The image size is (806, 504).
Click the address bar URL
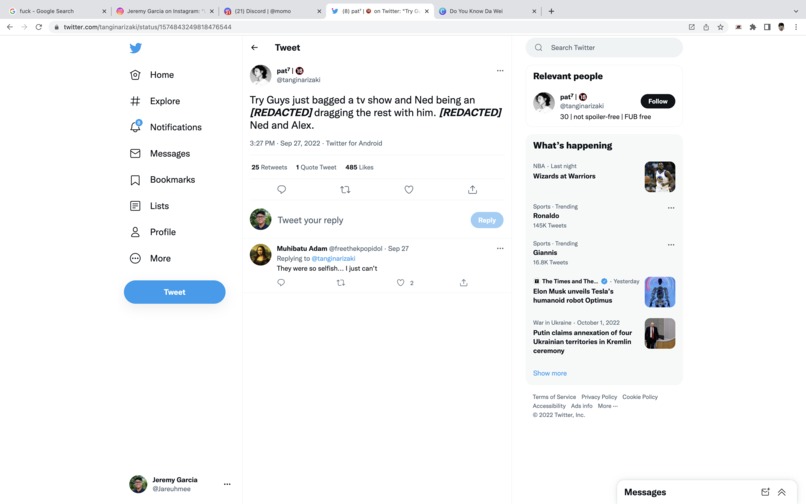tap(148, 27)
